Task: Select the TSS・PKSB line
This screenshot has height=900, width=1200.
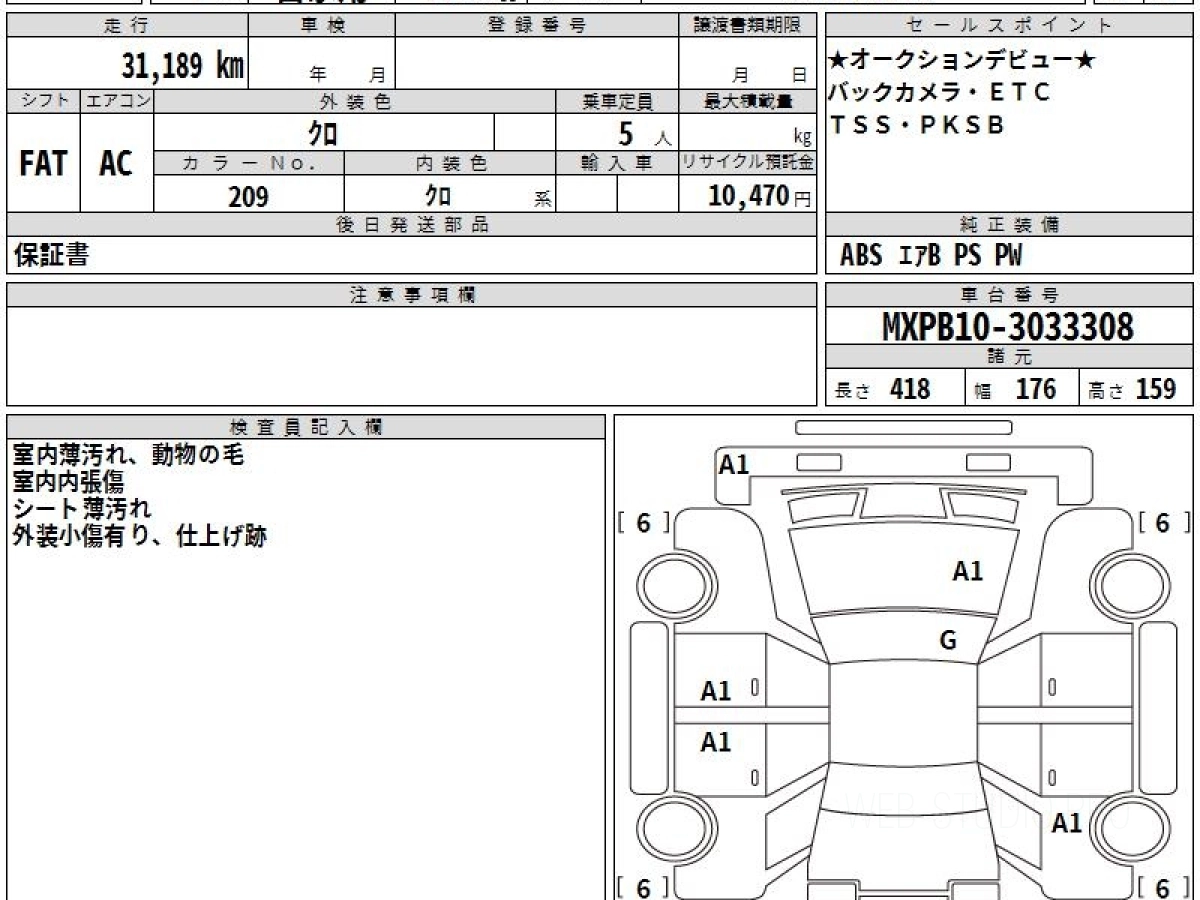Action: [917, 126]
